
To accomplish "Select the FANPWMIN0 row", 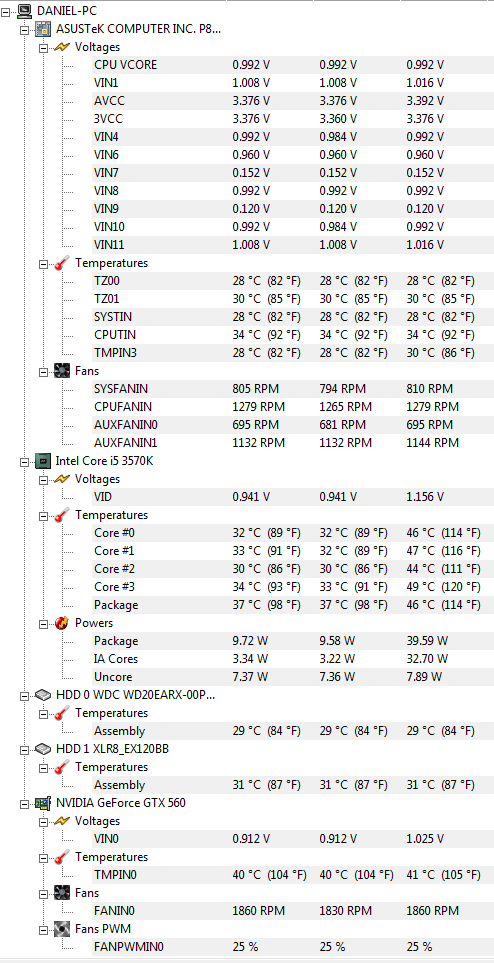I will tap(292, 946).
